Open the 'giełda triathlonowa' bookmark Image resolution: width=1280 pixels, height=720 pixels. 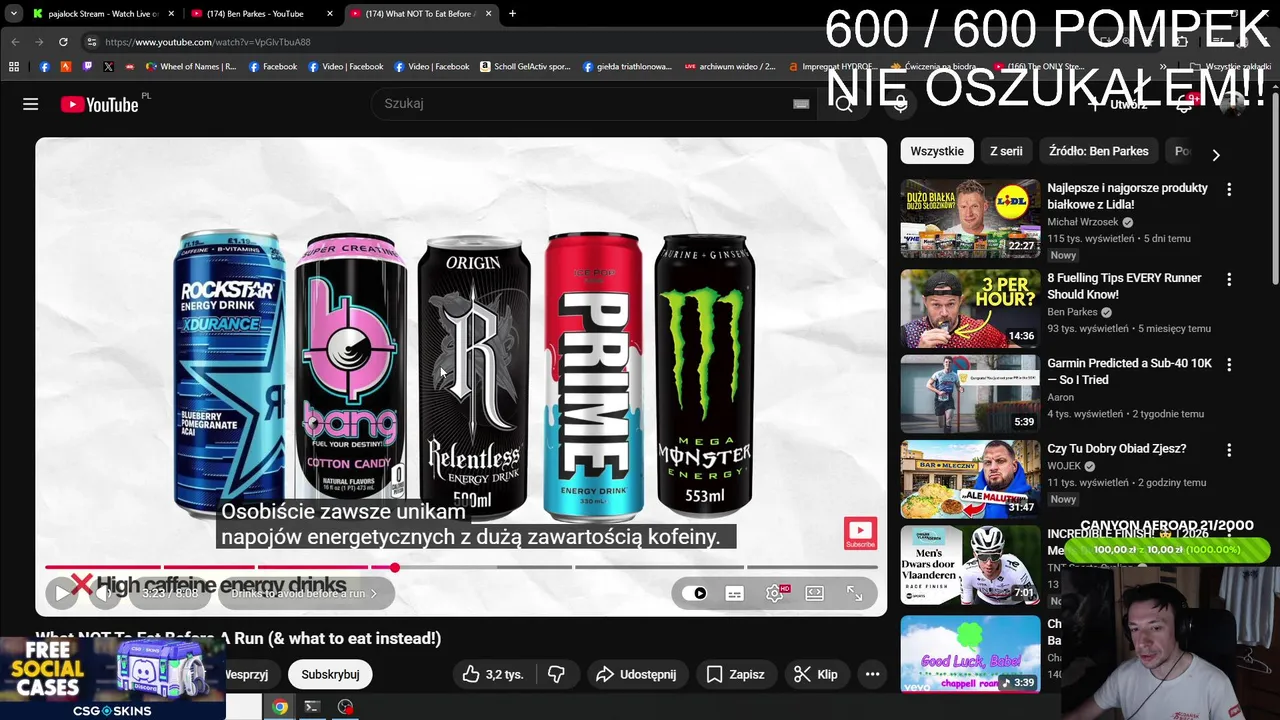tap(627, 67)
